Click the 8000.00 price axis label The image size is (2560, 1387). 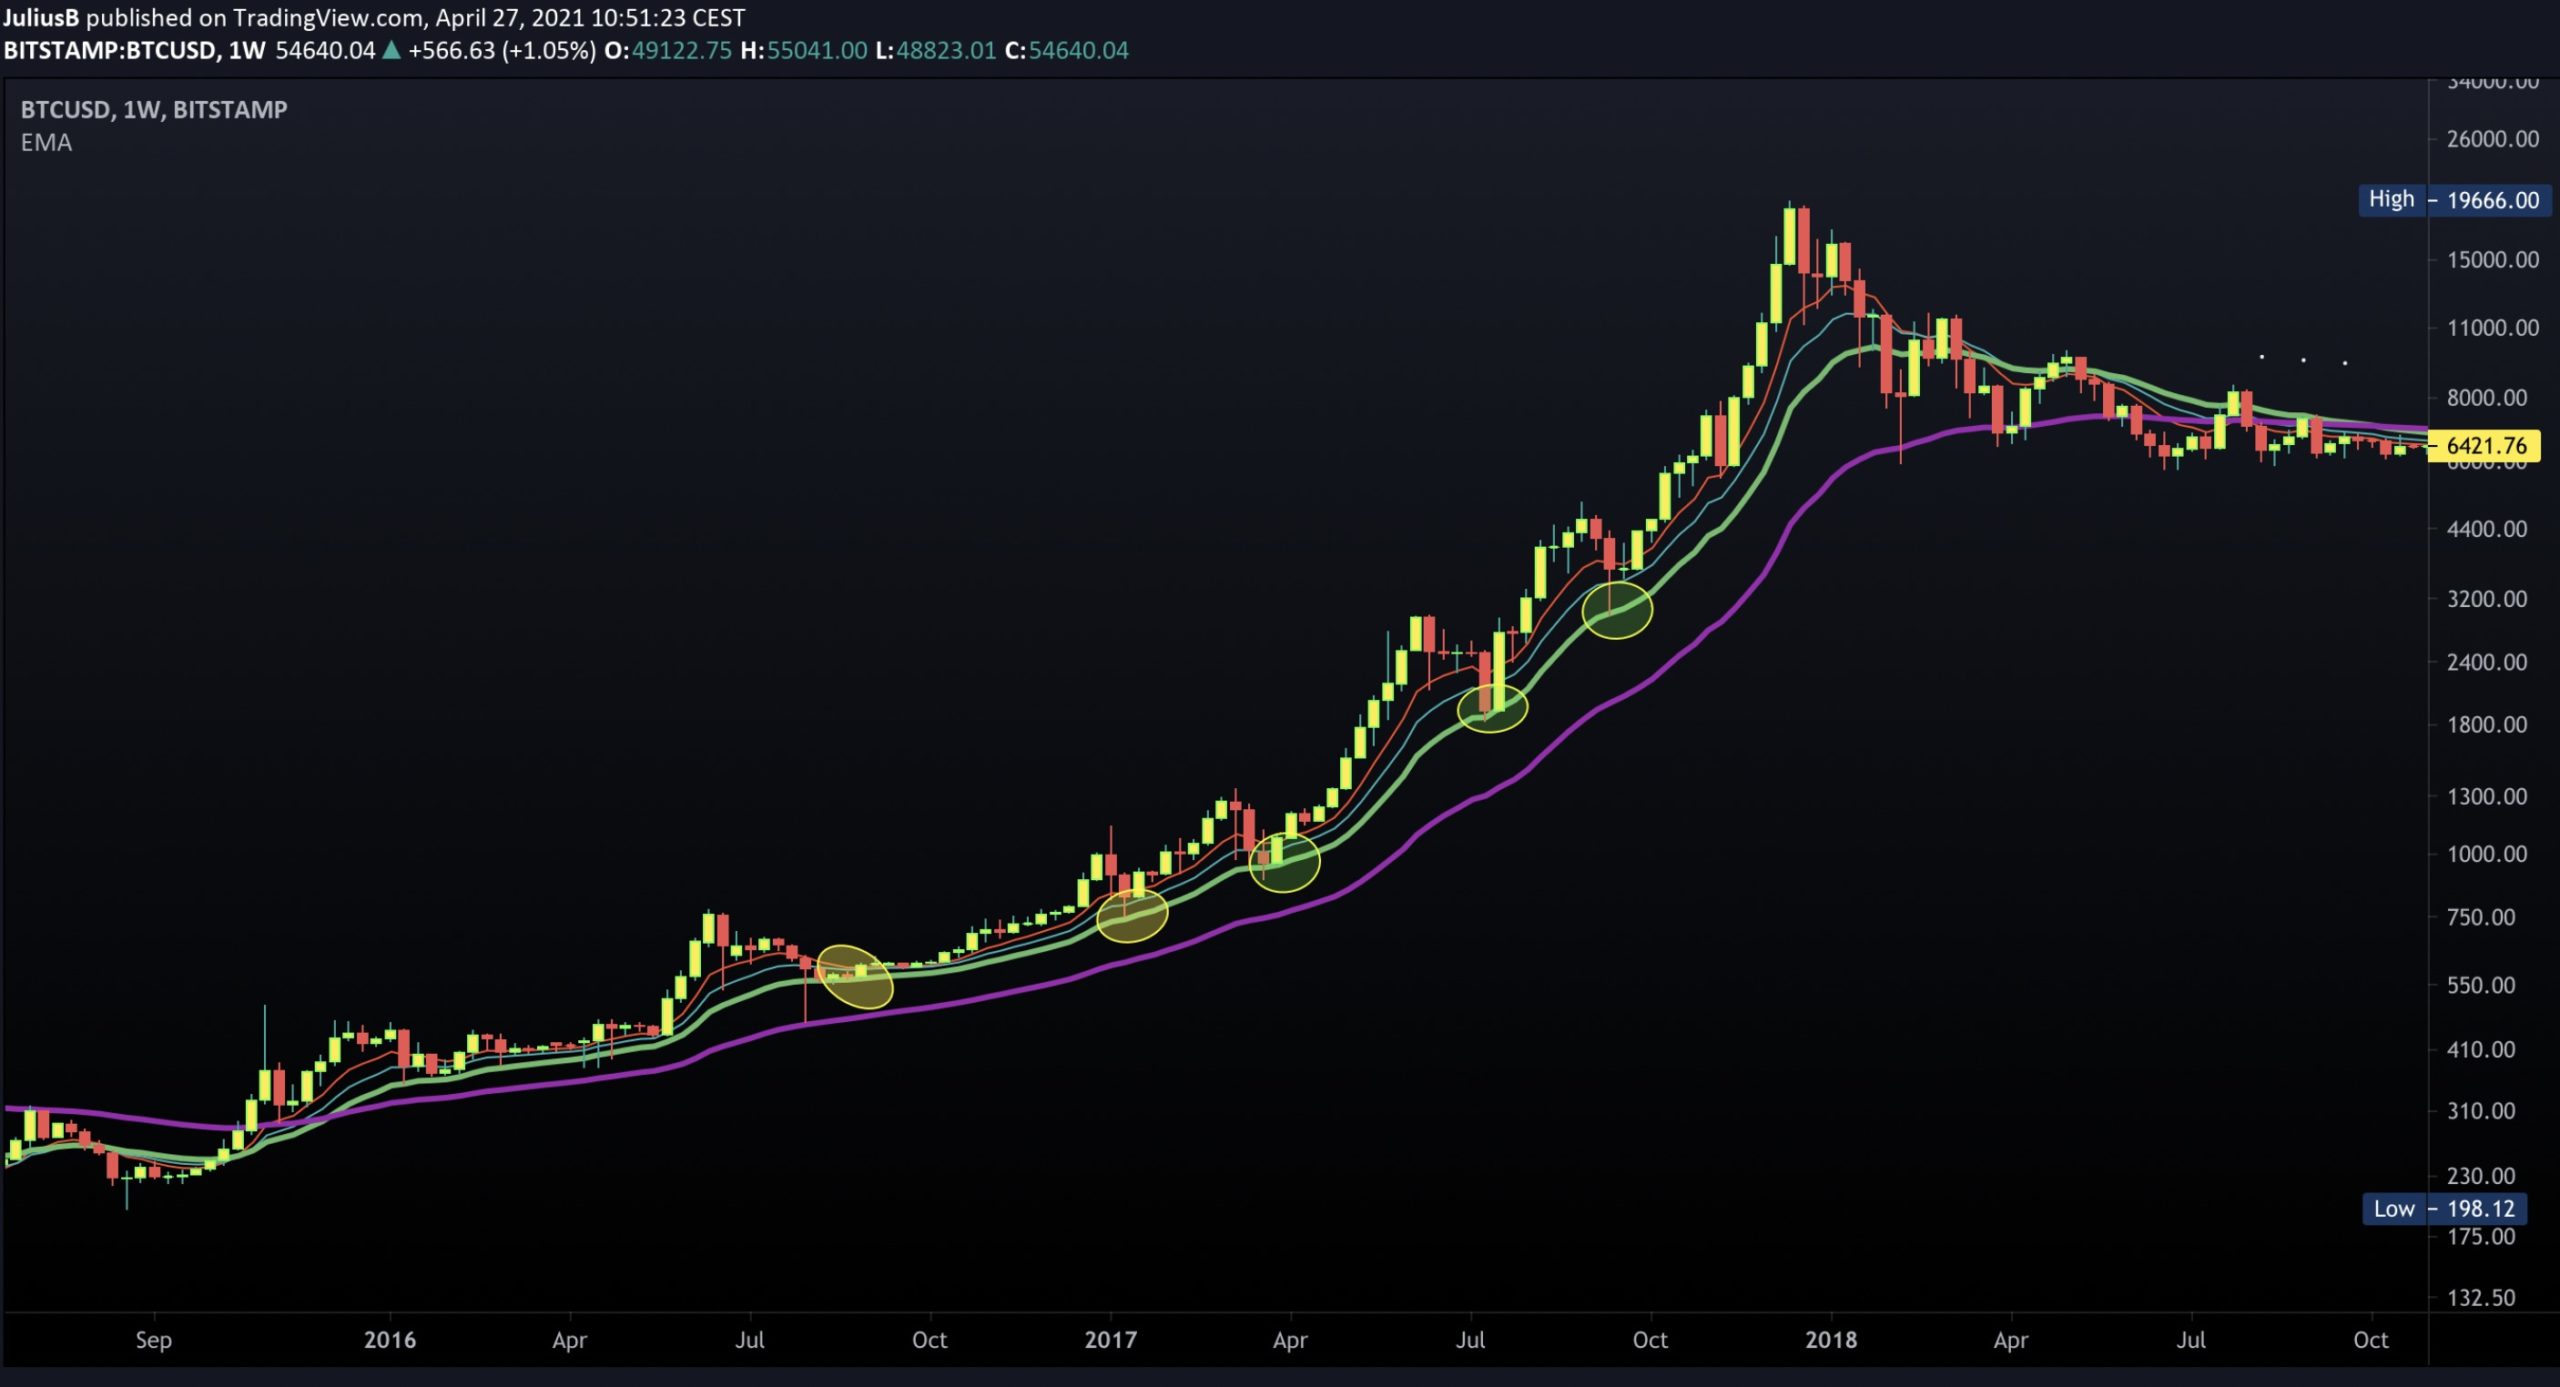pos(2486,398)
